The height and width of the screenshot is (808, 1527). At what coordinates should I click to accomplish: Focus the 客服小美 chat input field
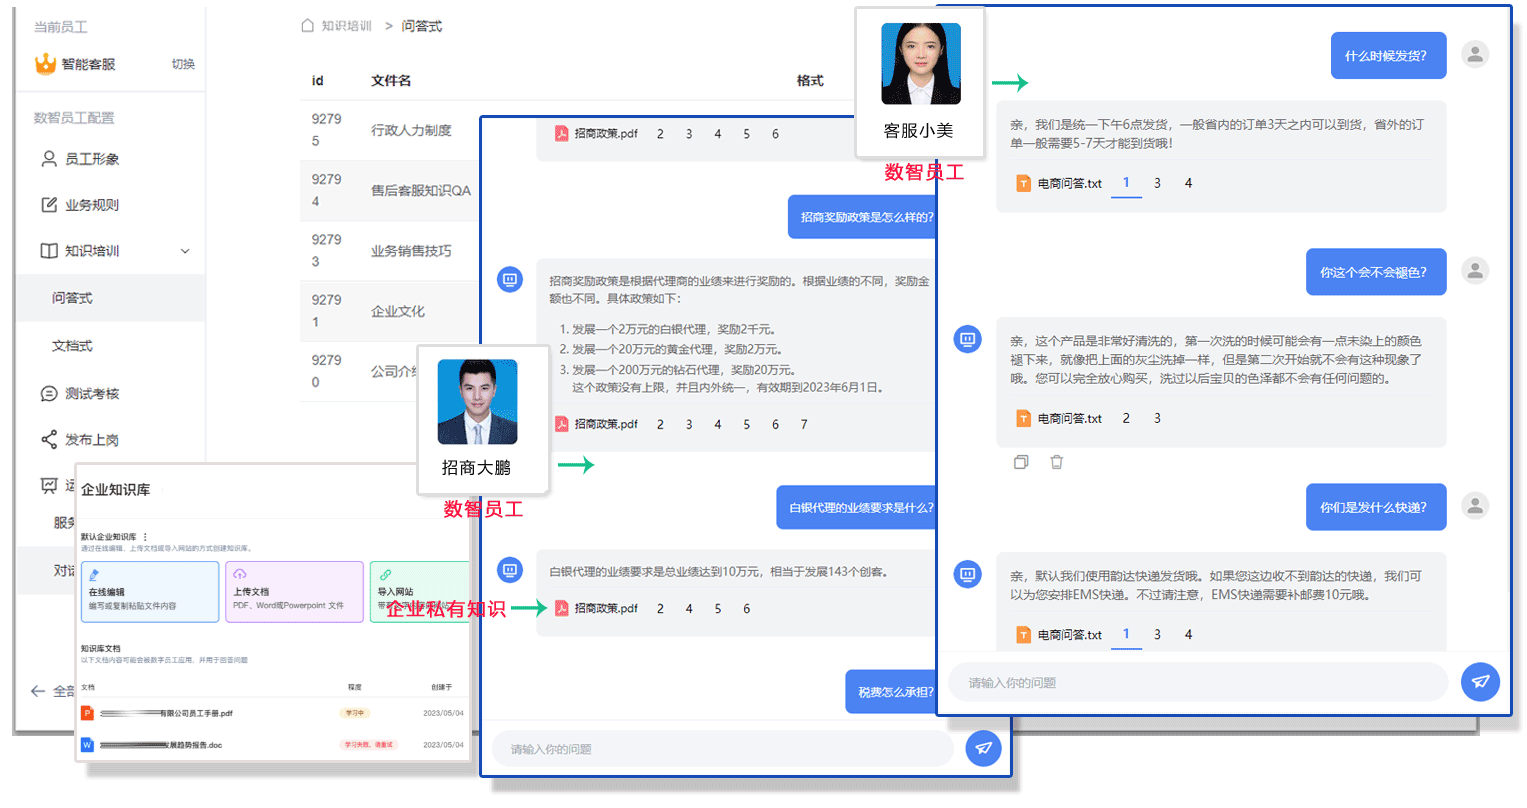1198,683
